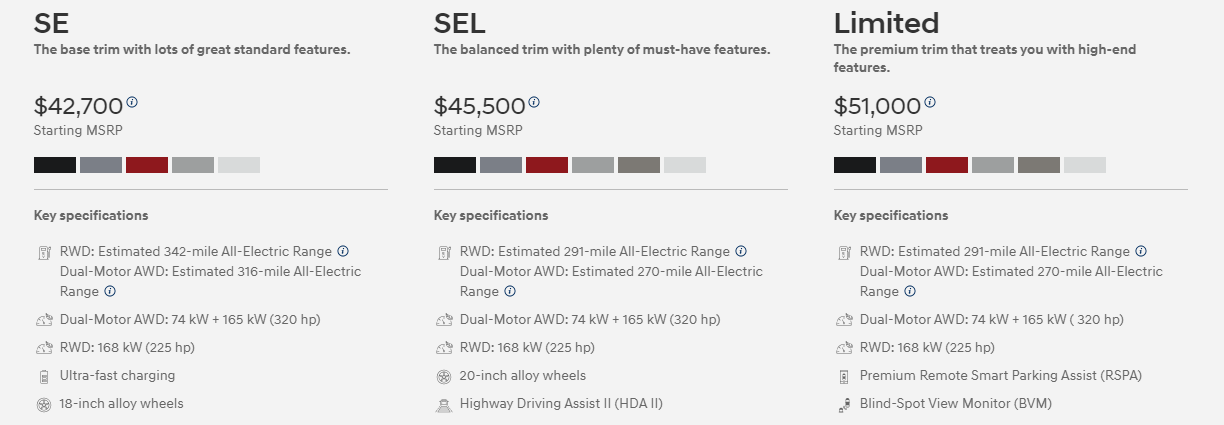
Task: Click info icon next to $42,700 price
Action: pyautogui.click(x=133, y=102)
